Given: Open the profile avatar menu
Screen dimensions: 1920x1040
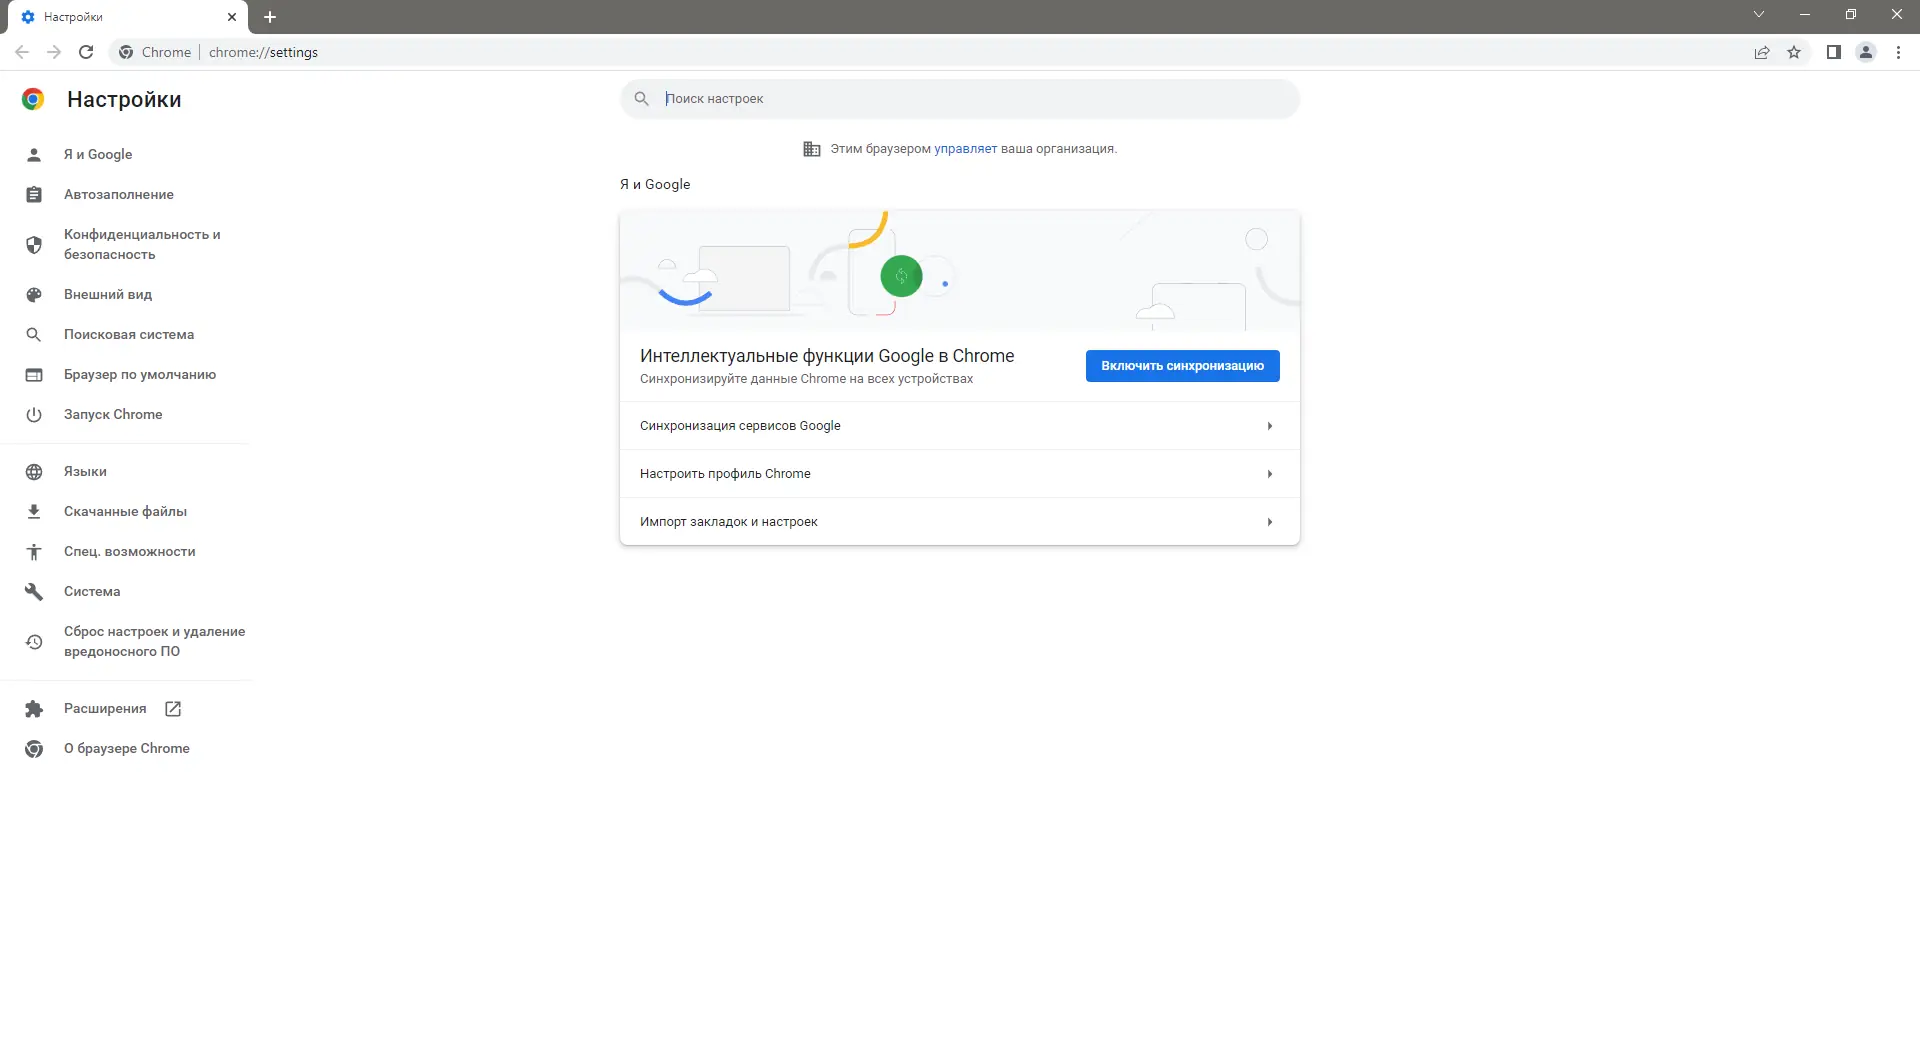Looking at the screenshot, I should click(x=1866, y=52).
